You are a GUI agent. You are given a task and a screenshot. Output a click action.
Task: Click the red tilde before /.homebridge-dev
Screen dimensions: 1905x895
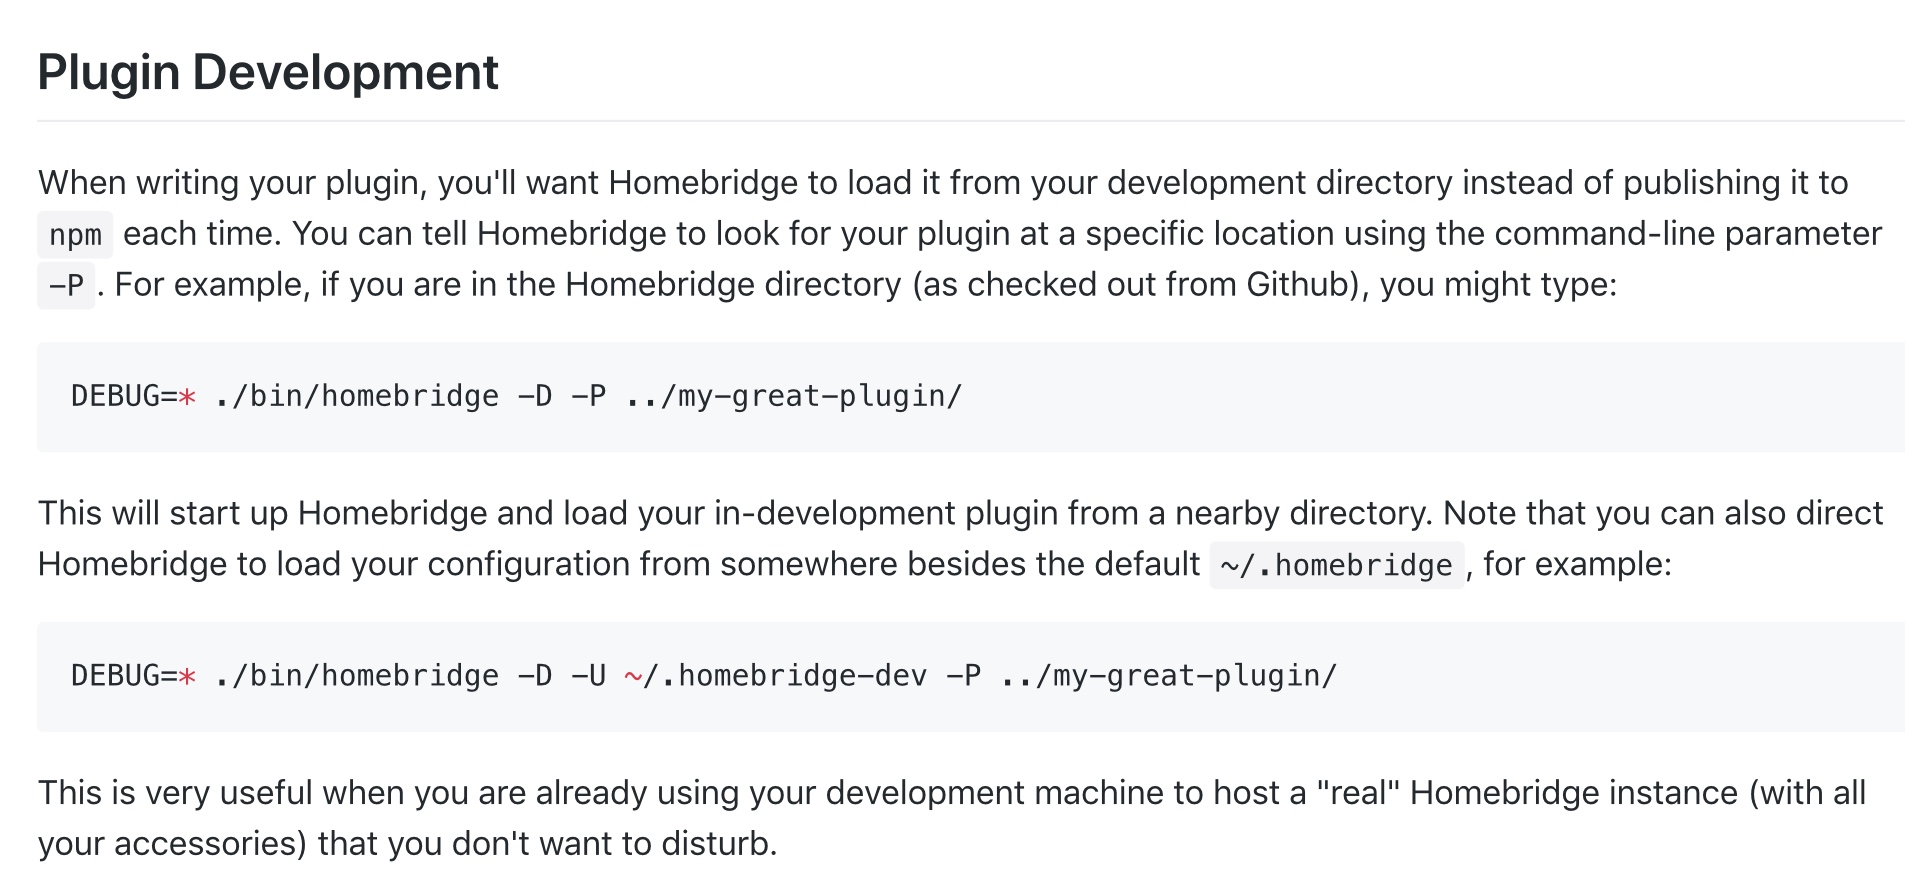633,677
